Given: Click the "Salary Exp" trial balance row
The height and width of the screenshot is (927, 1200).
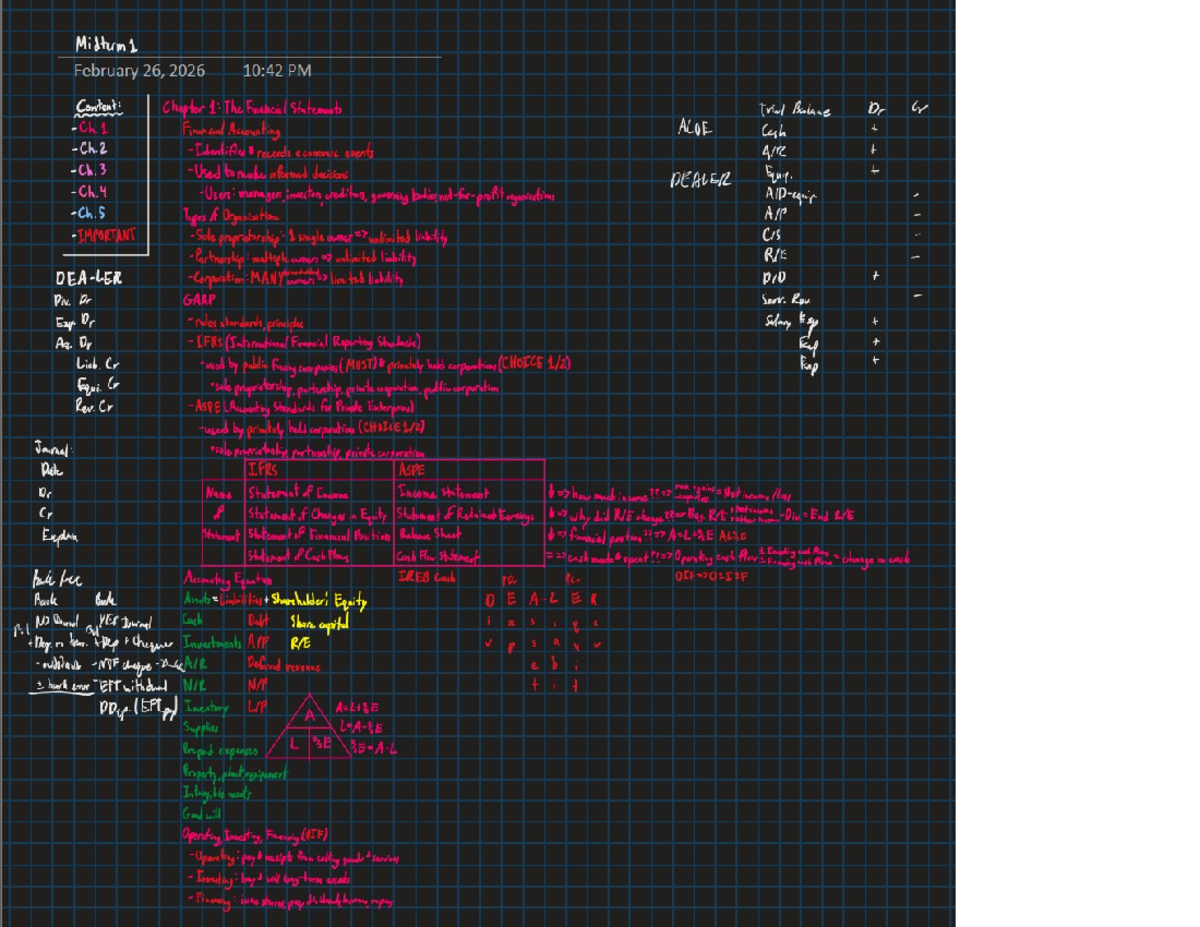Looking at the screenshot, I should 792,321.
